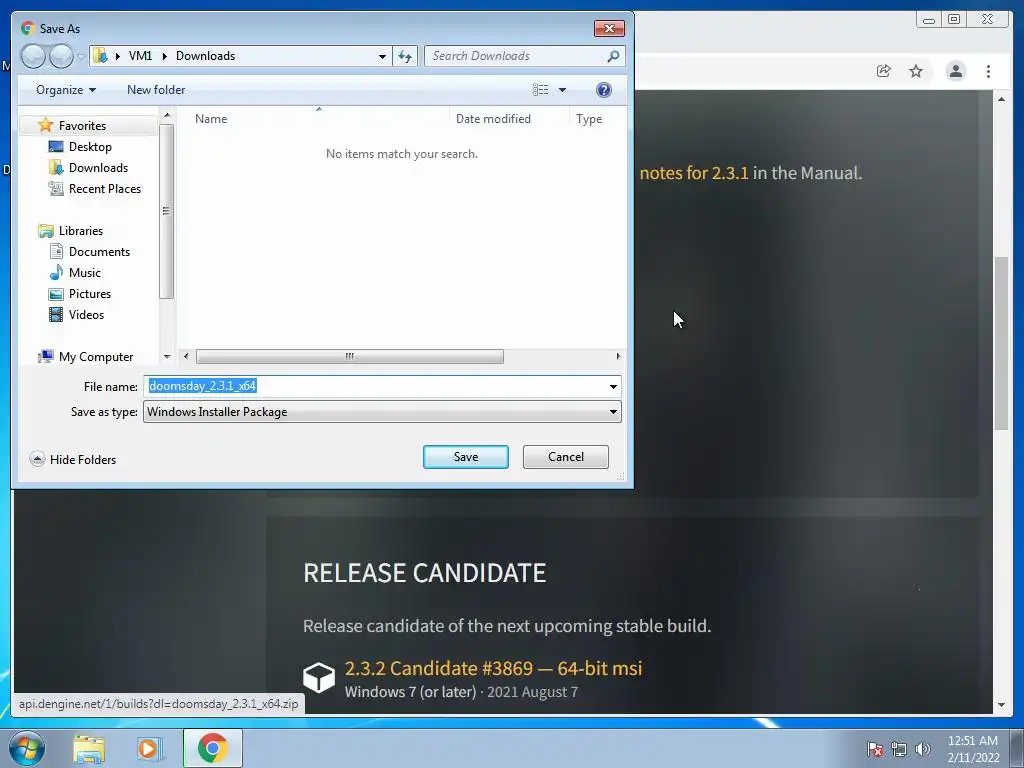The height and width of the screenshot is (768, 1024).
Task: Click the Back navigation arrow in Save As
Action: point(33,56)
